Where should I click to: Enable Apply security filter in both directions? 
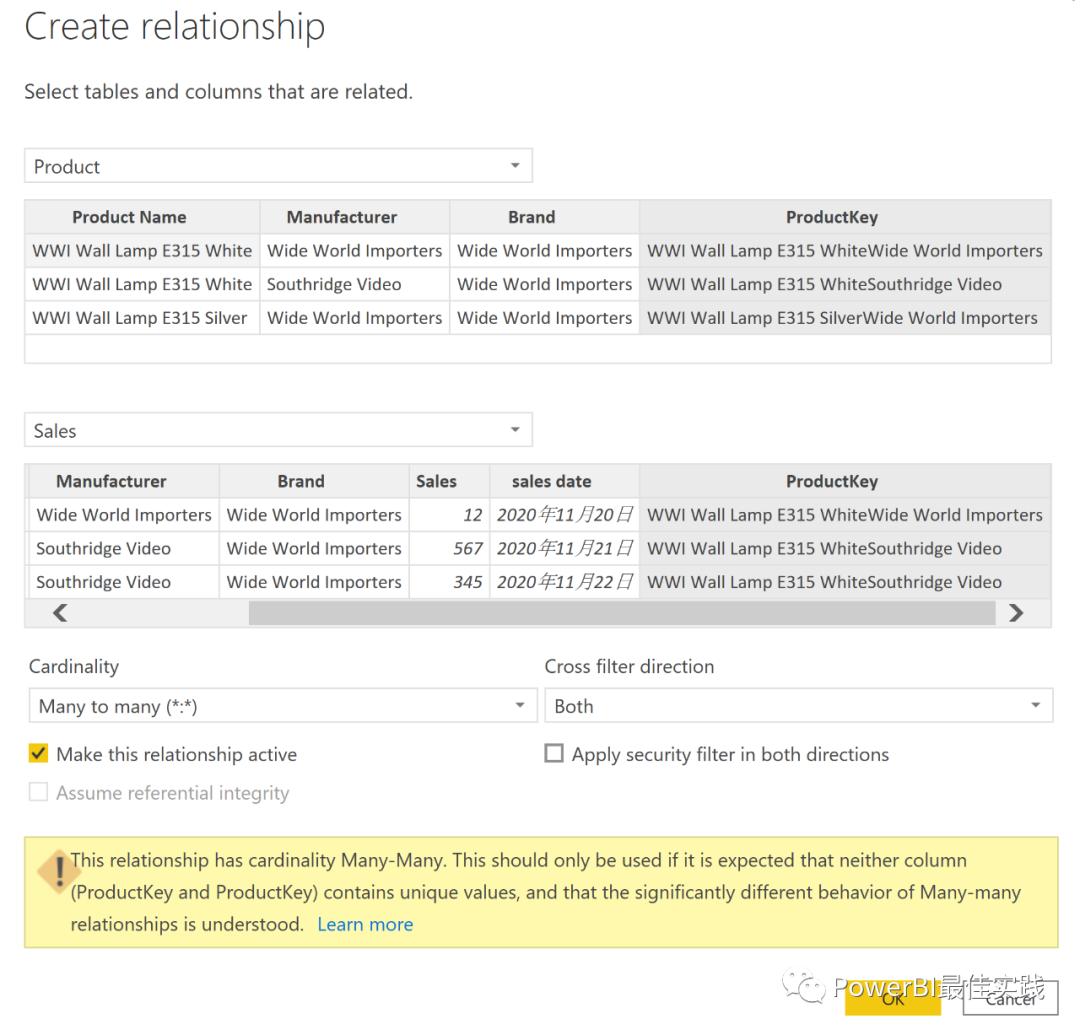click(554, 754)
